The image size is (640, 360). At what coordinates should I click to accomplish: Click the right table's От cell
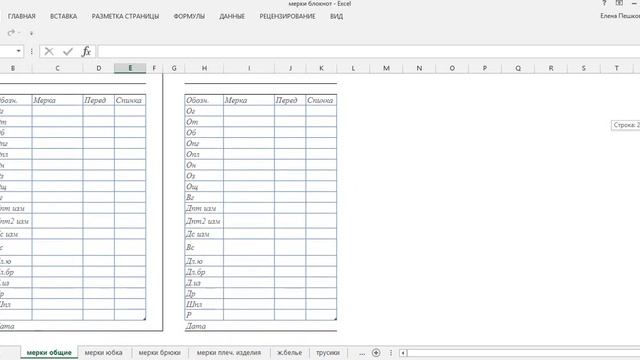(204, 122)
